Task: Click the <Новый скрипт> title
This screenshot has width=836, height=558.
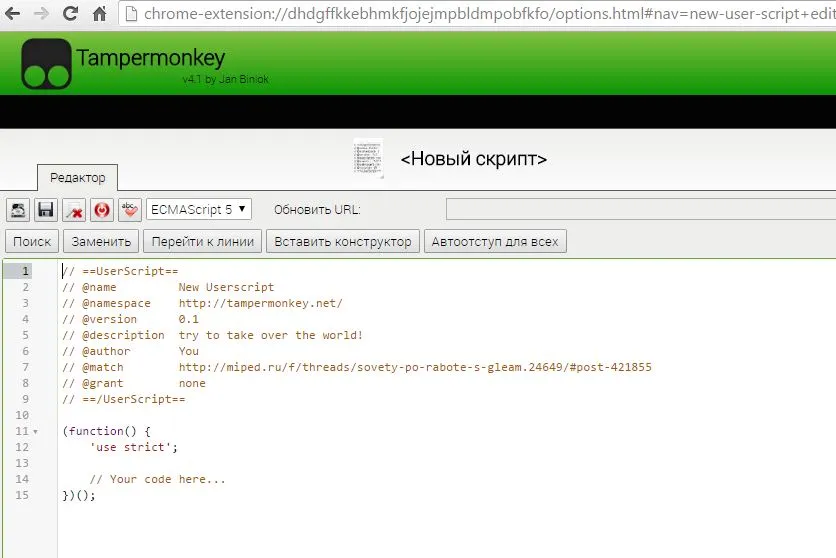Action: tap(473, 159)
